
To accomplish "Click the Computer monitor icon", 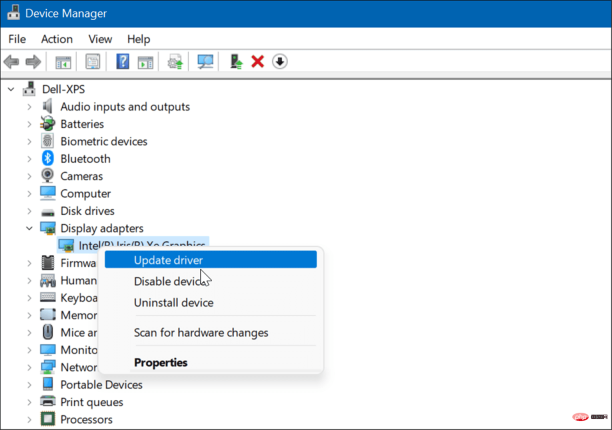I will click(48, 193).
